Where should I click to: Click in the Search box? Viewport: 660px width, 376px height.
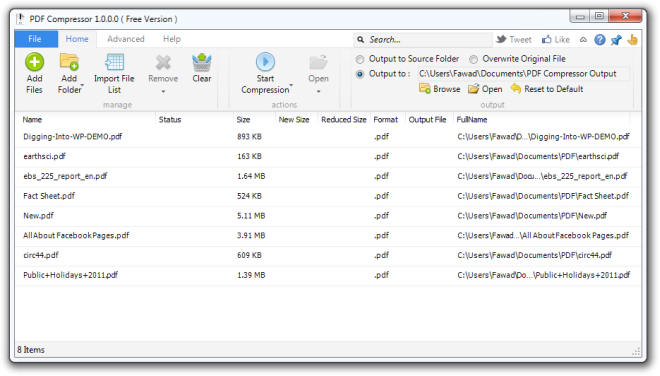(423, 40)
